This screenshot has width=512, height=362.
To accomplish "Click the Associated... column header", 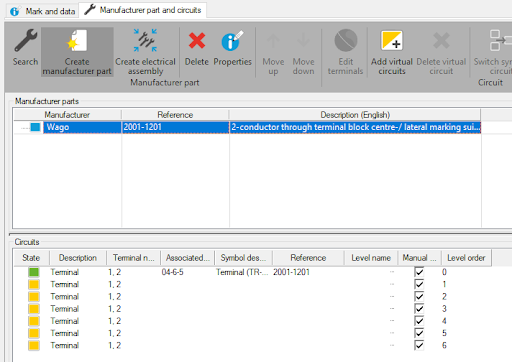I will pyautogui.click(x=188, y=258).
